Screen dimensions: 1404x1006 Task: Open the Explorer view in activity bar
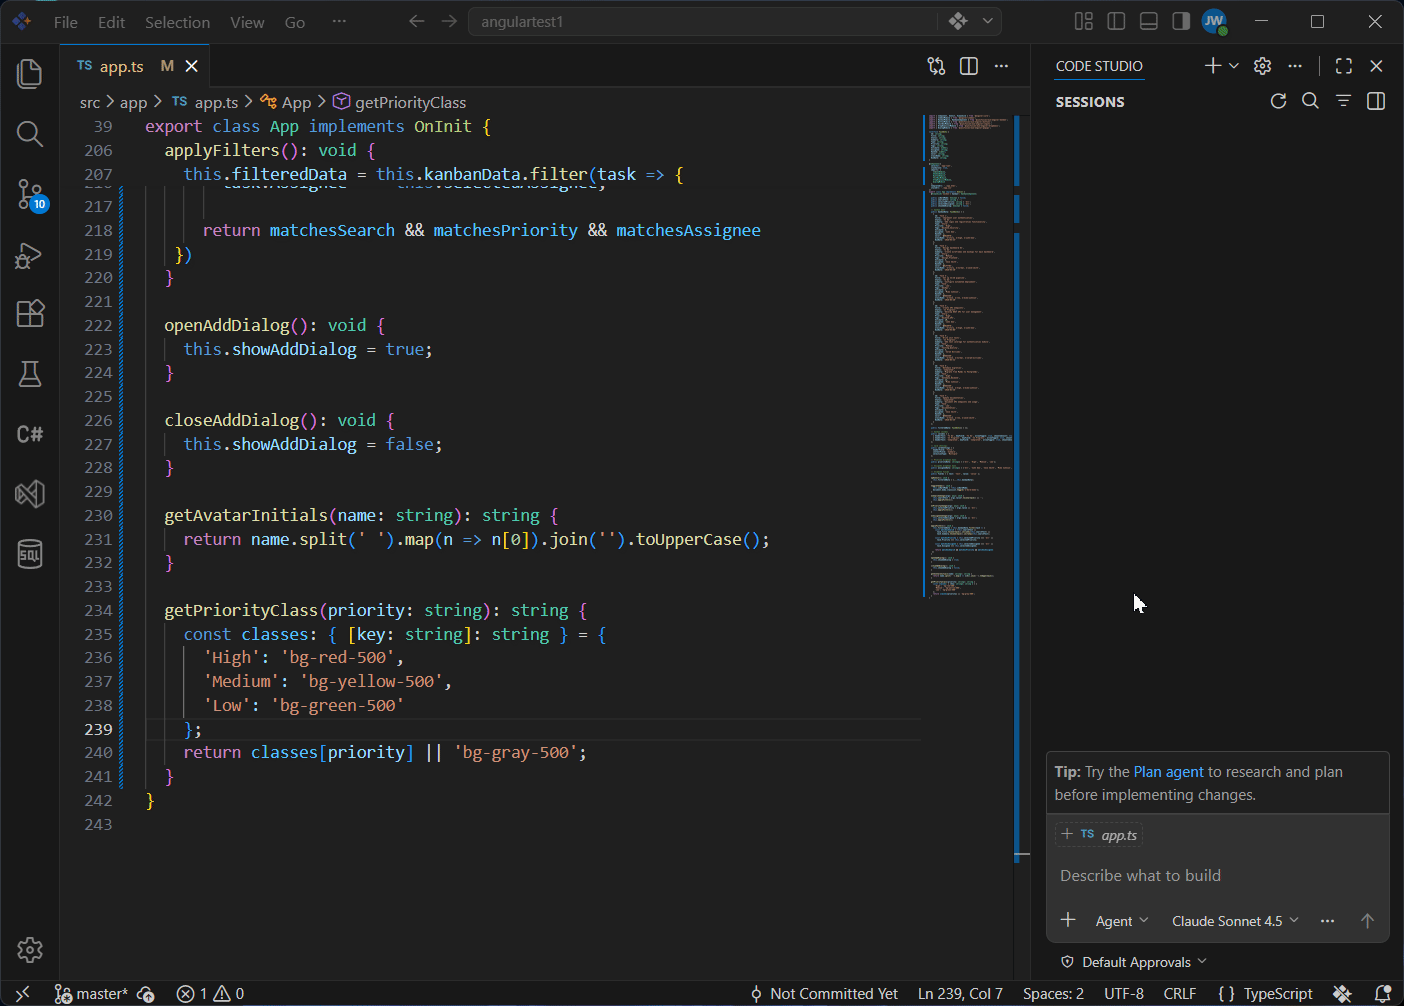coord(30,74)
